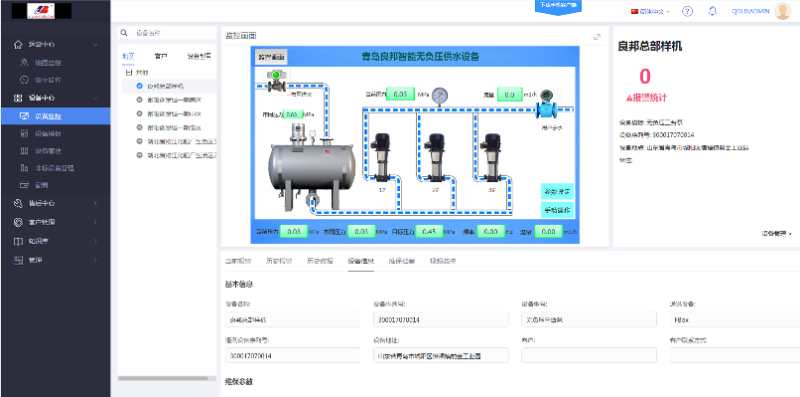Viewport: 800px width, 397px height.
Task: Click the horizontal scrollbar below the device list
Action: point(163,379)
